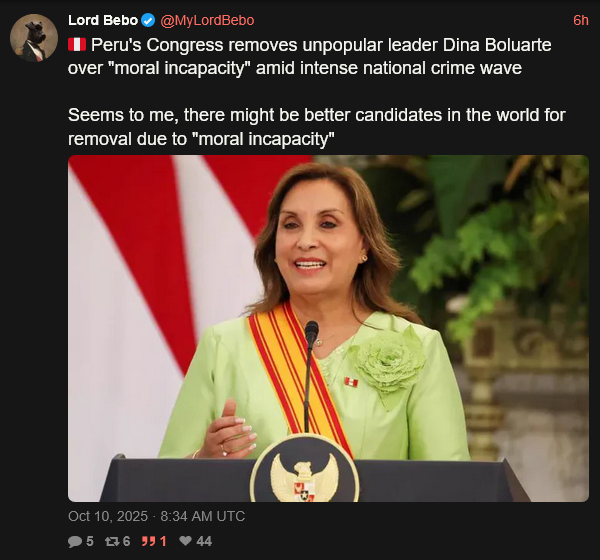Viewport: 600px width, 560px height.
Task: Click the "Seems to me" commentary paragraph
Action: 316,125
